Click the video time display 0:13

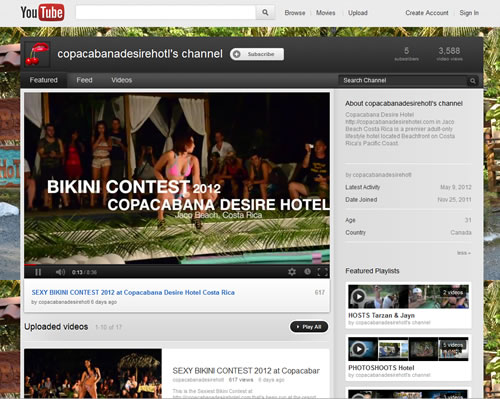point(84,272)
